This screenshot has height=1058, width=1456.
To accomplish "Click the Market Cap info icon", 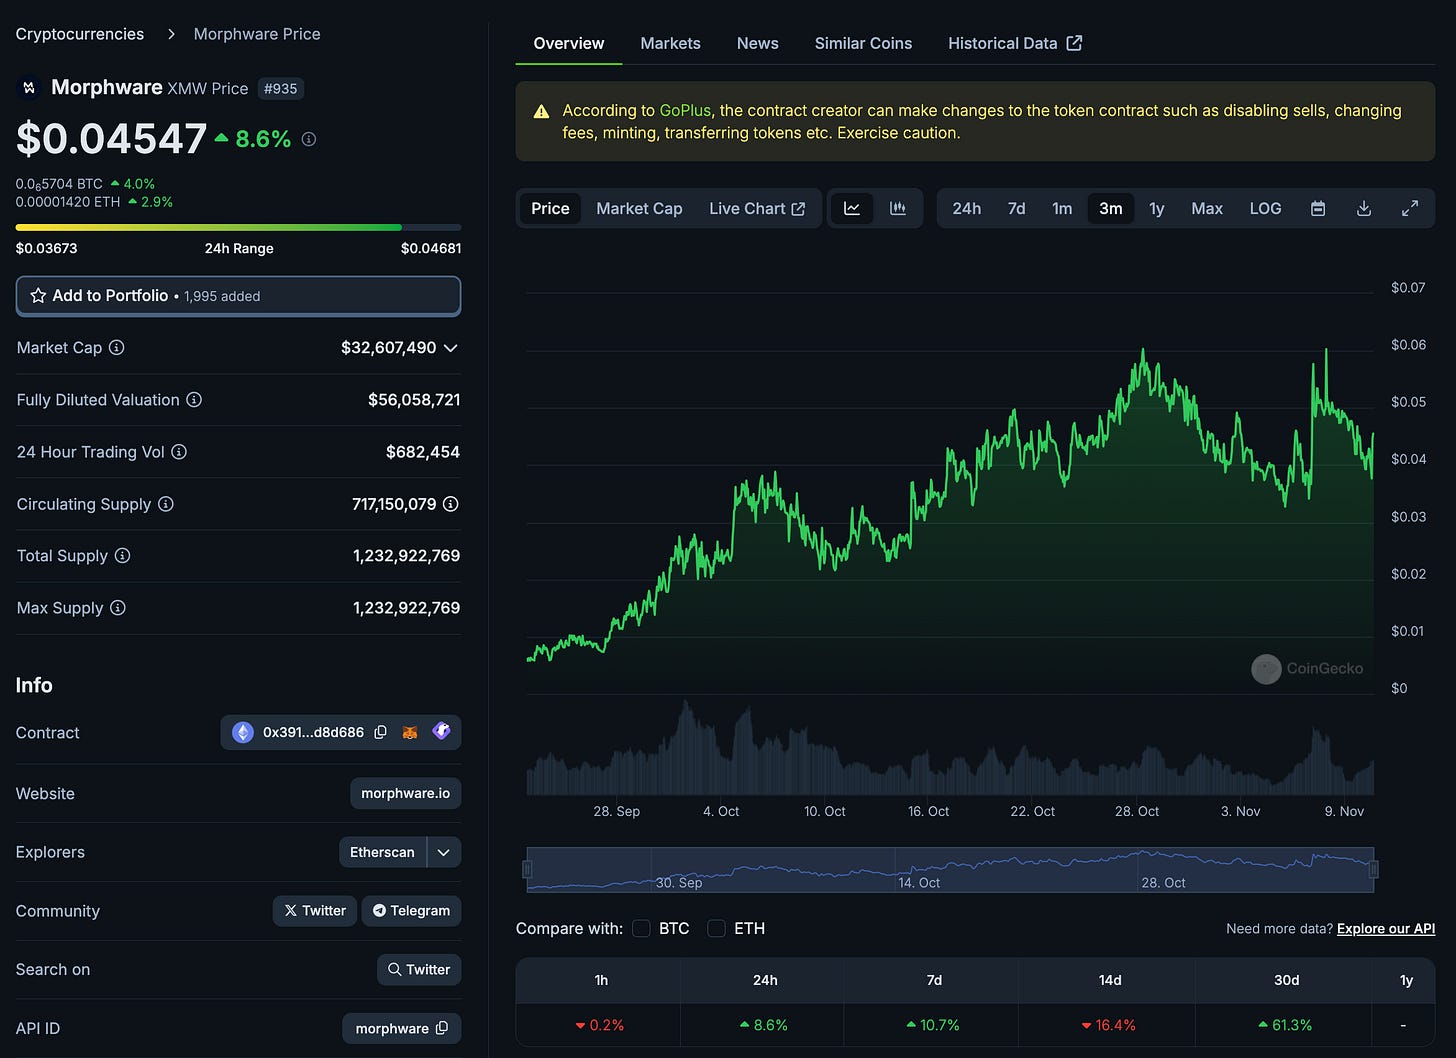I will [117, 347].
